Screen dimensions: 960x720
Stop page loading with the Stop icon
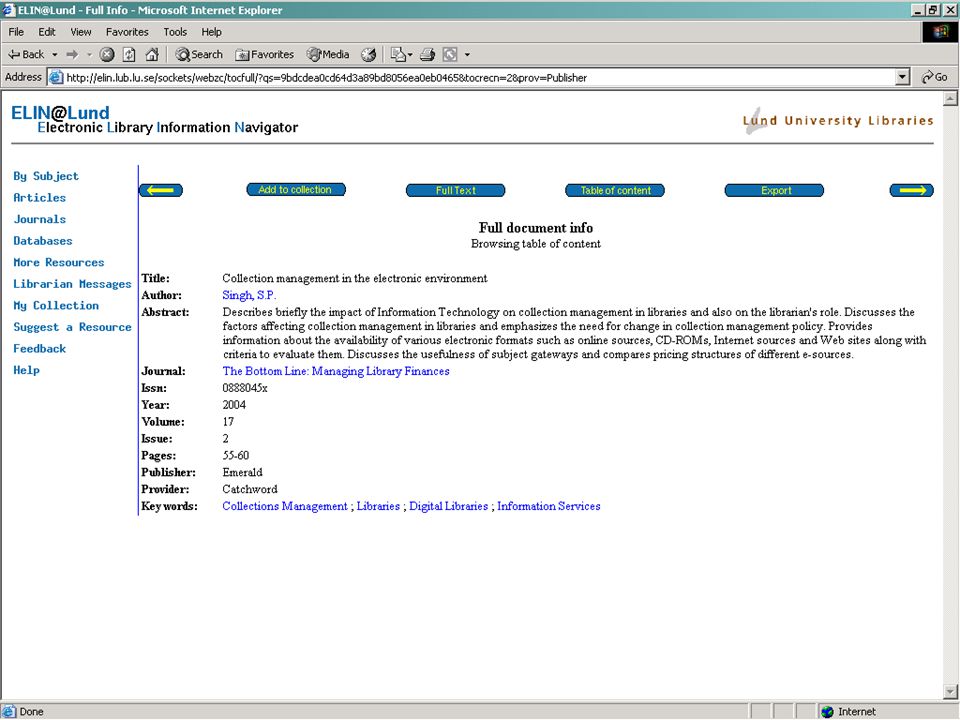(107, 54)
